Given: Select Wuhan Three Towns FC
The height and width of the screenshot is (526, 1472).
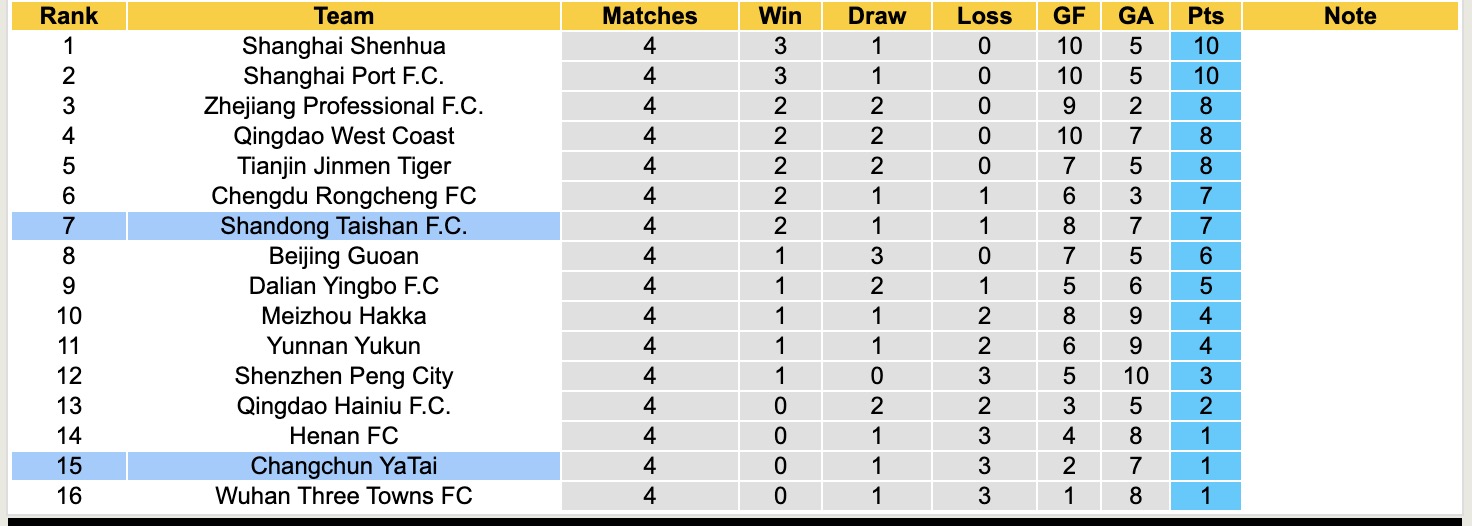Looking at the screenshot, I should pos(343,496).
